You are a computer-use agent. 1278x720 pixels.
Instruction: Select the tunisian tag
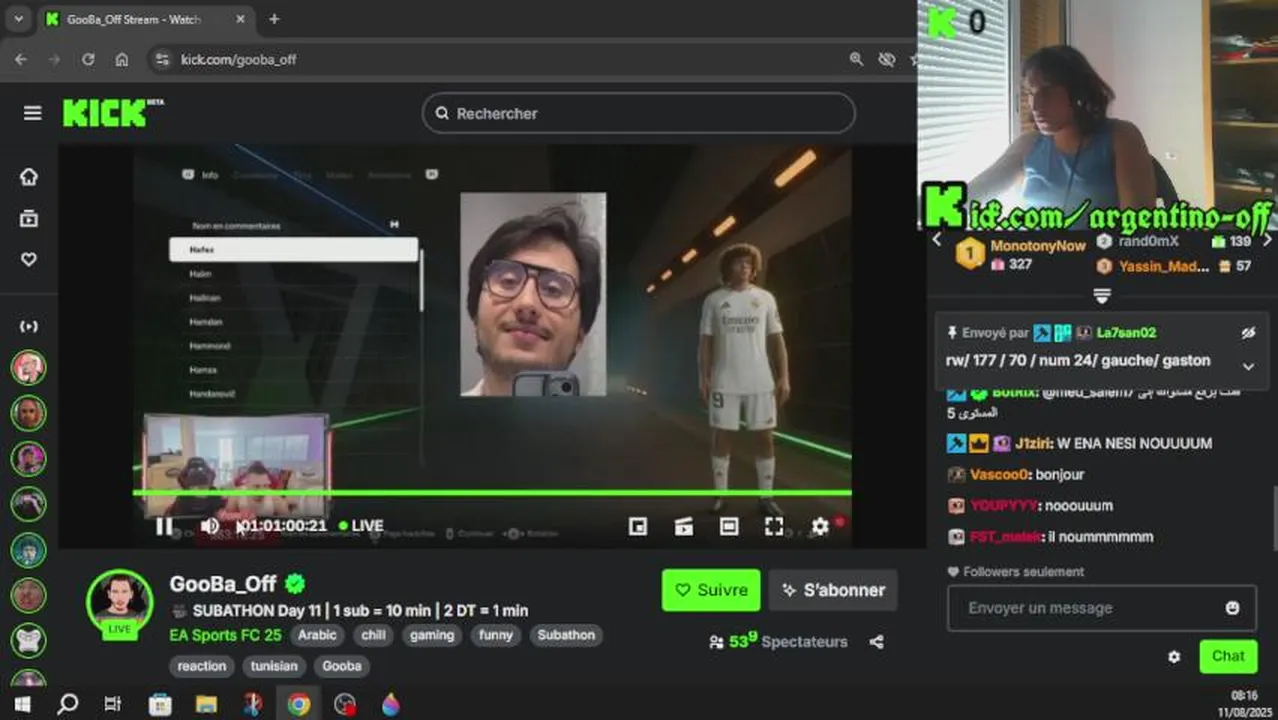tap(274, 666)
